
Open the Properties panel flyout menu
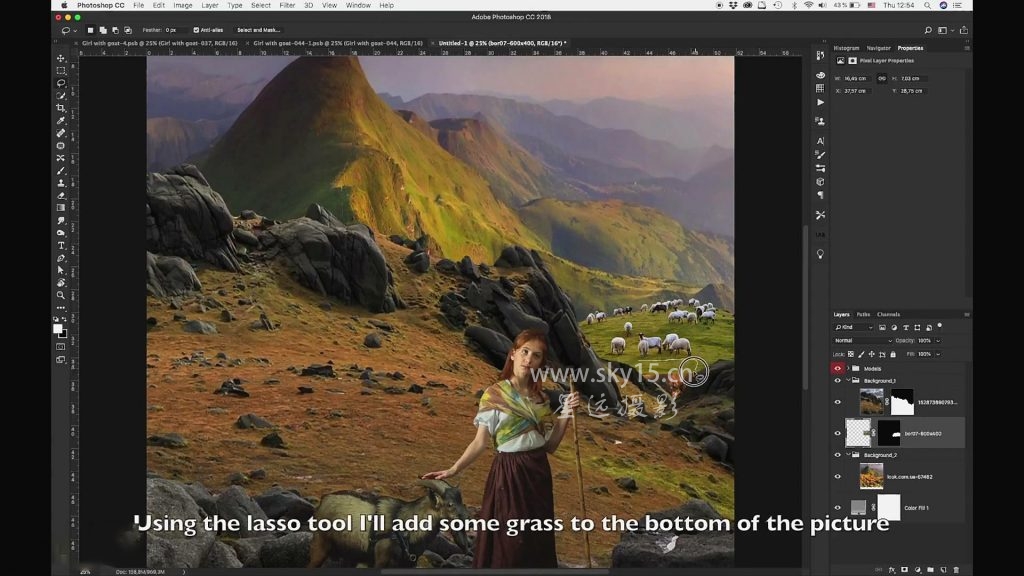pyautogui.click(x=967, y=48)
